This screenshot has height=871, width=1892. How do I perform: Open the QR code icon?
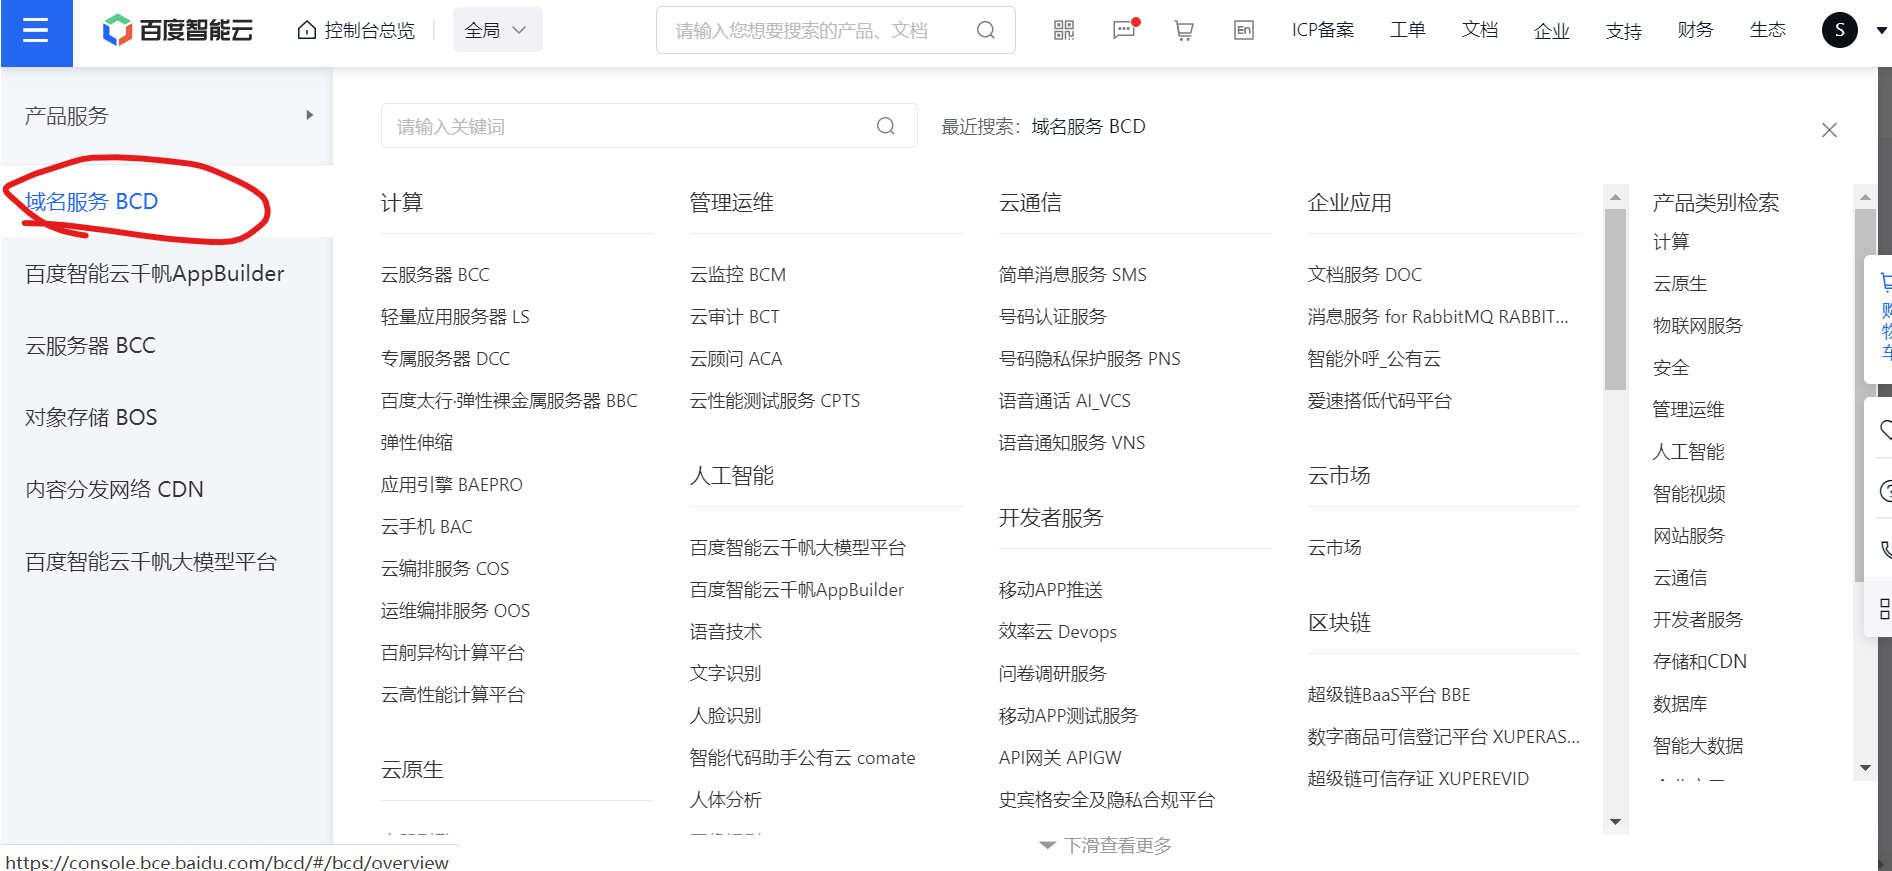1064,31
